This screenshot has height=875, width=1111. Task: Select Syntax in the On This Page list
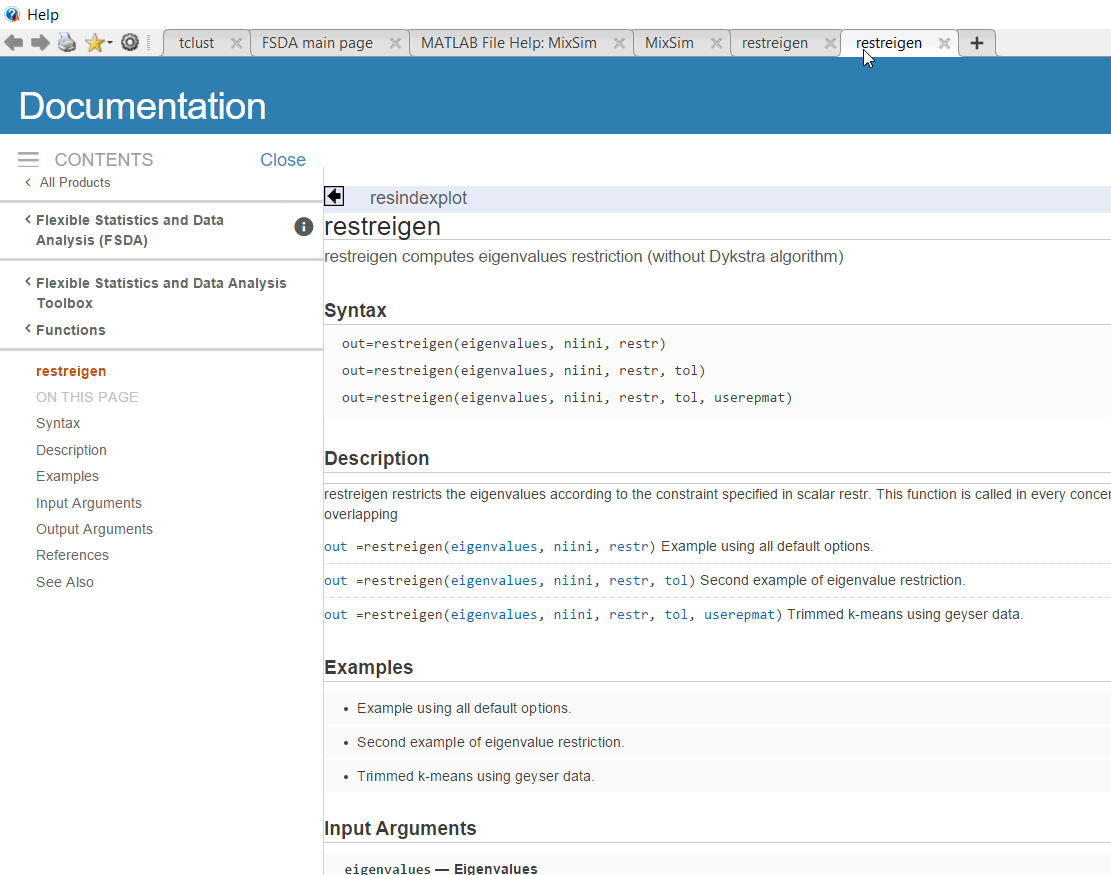(58, 423)
